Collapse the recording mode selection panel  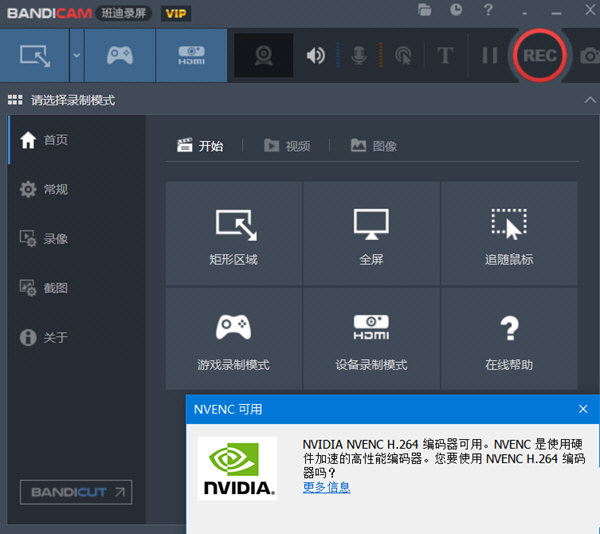(x=590, y=100)
